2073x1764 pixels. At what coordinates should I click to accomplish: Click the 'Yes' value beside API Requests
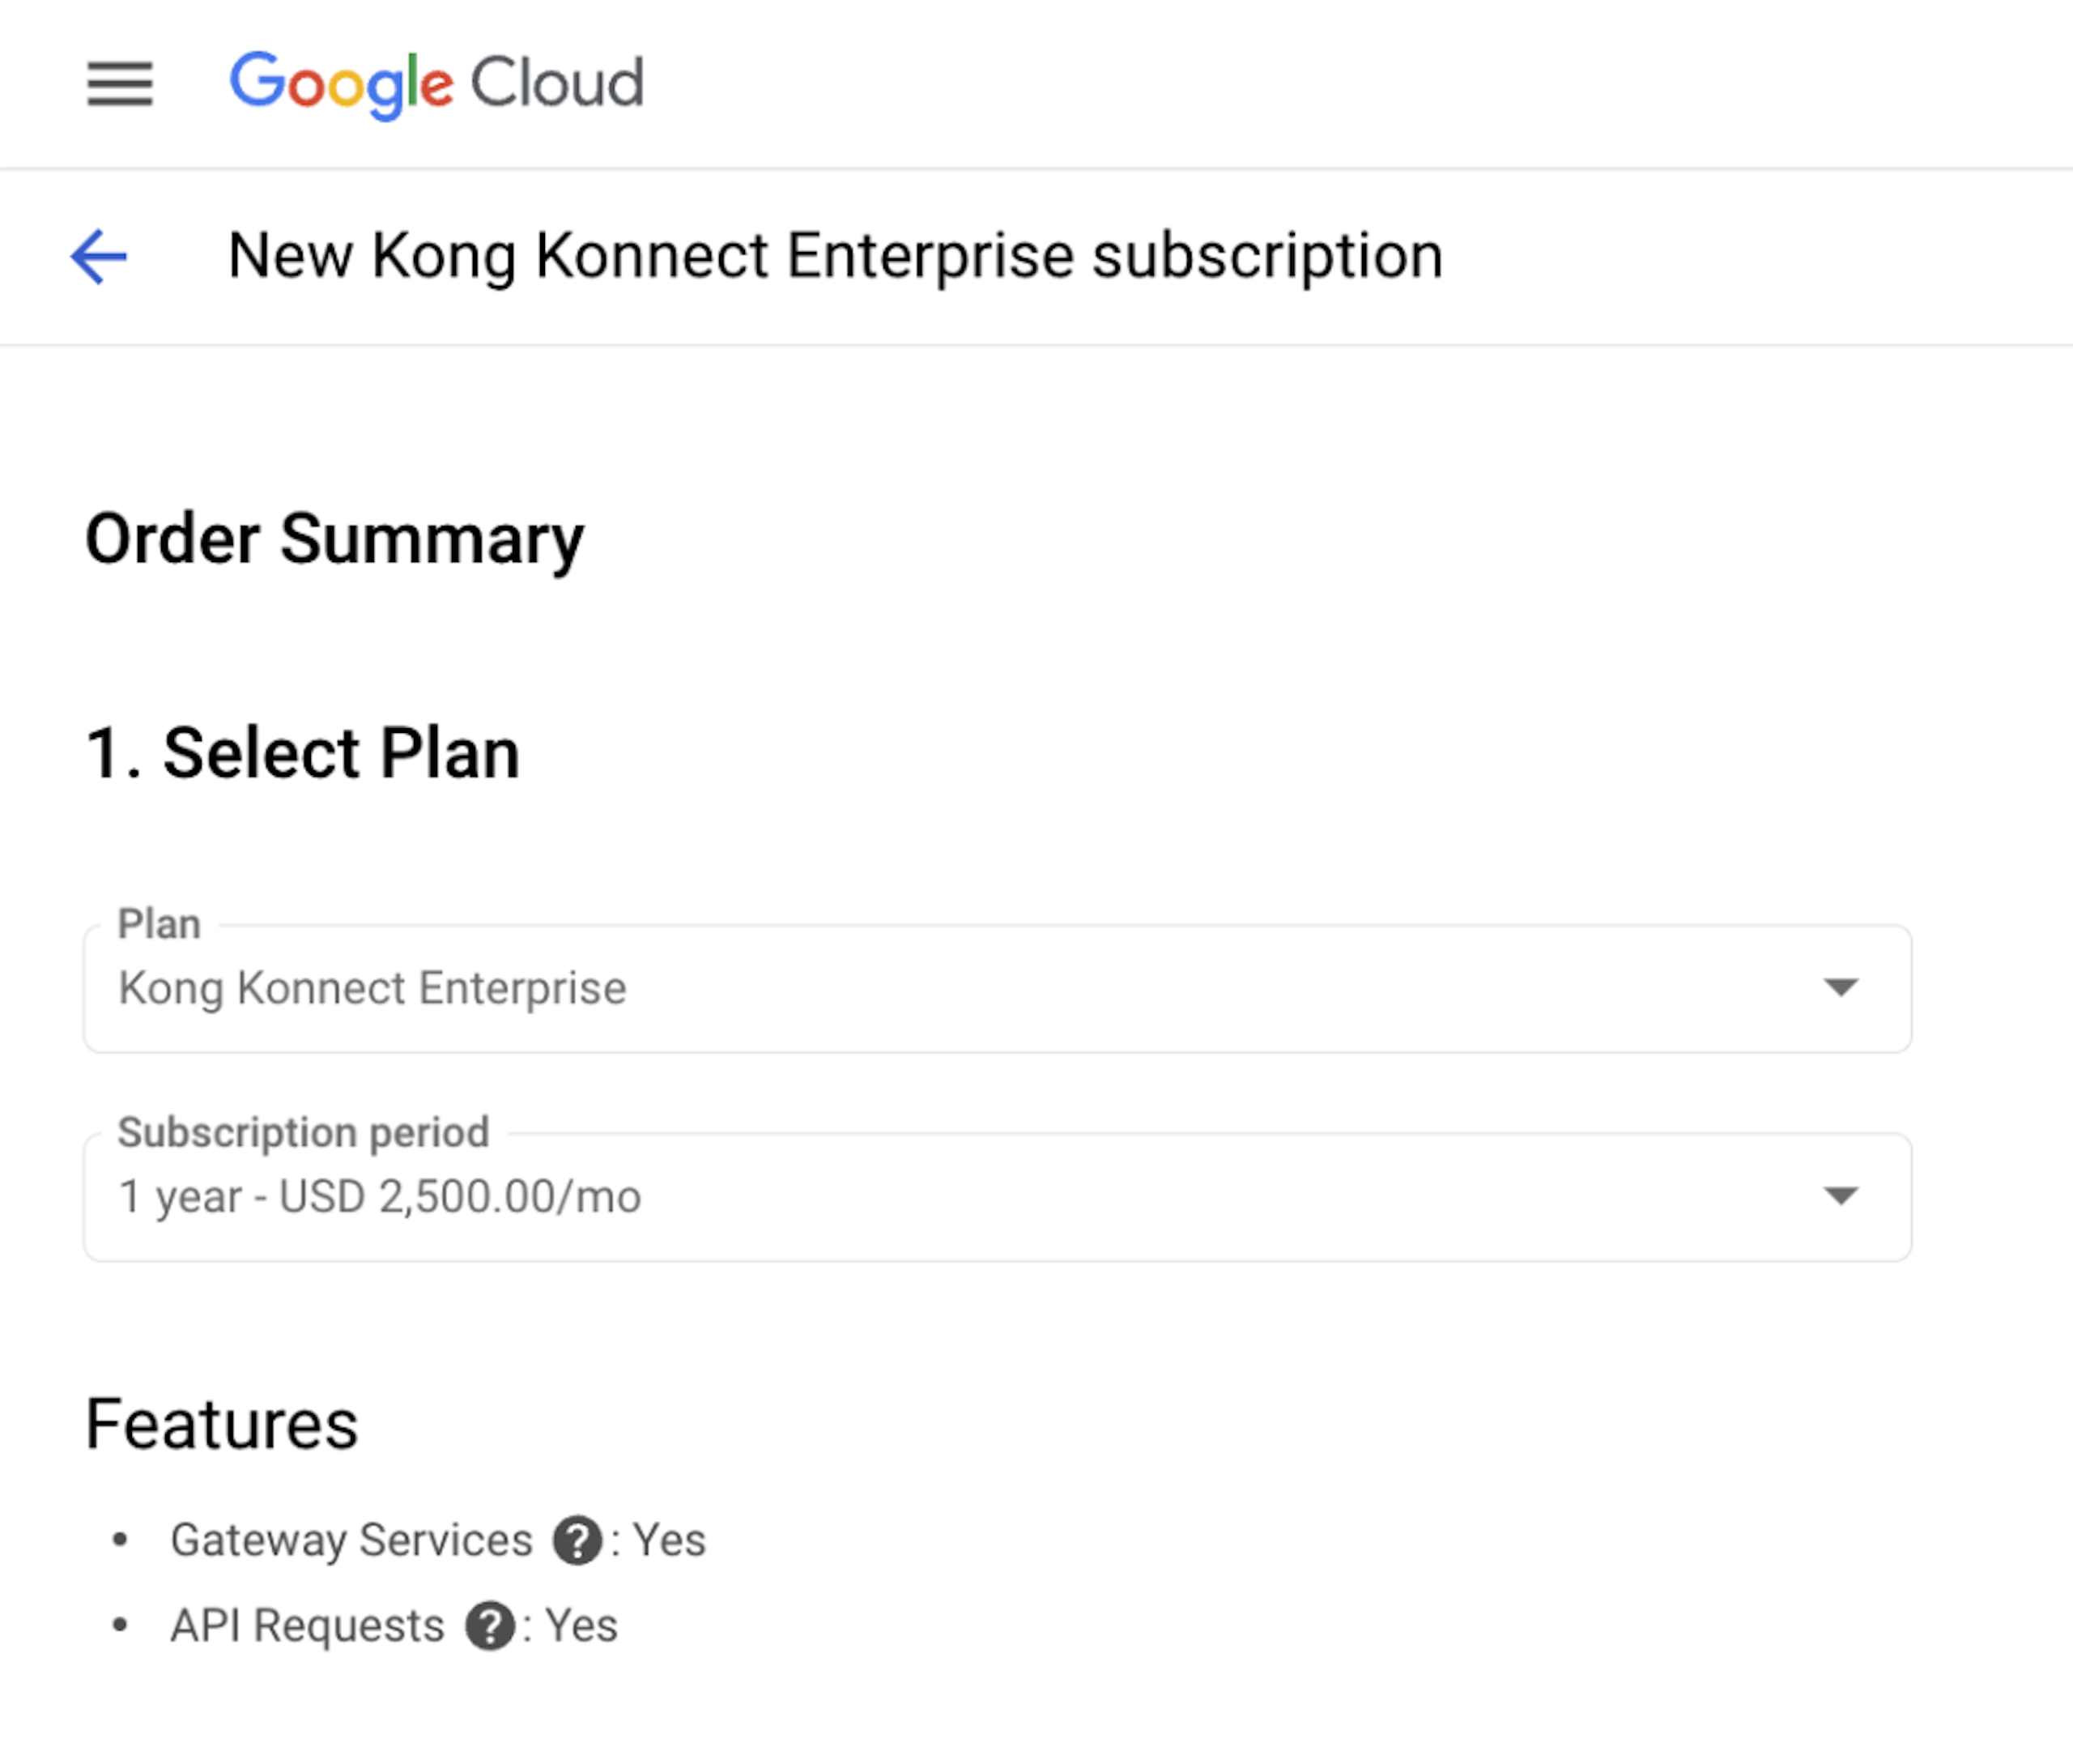[581, 1626]
